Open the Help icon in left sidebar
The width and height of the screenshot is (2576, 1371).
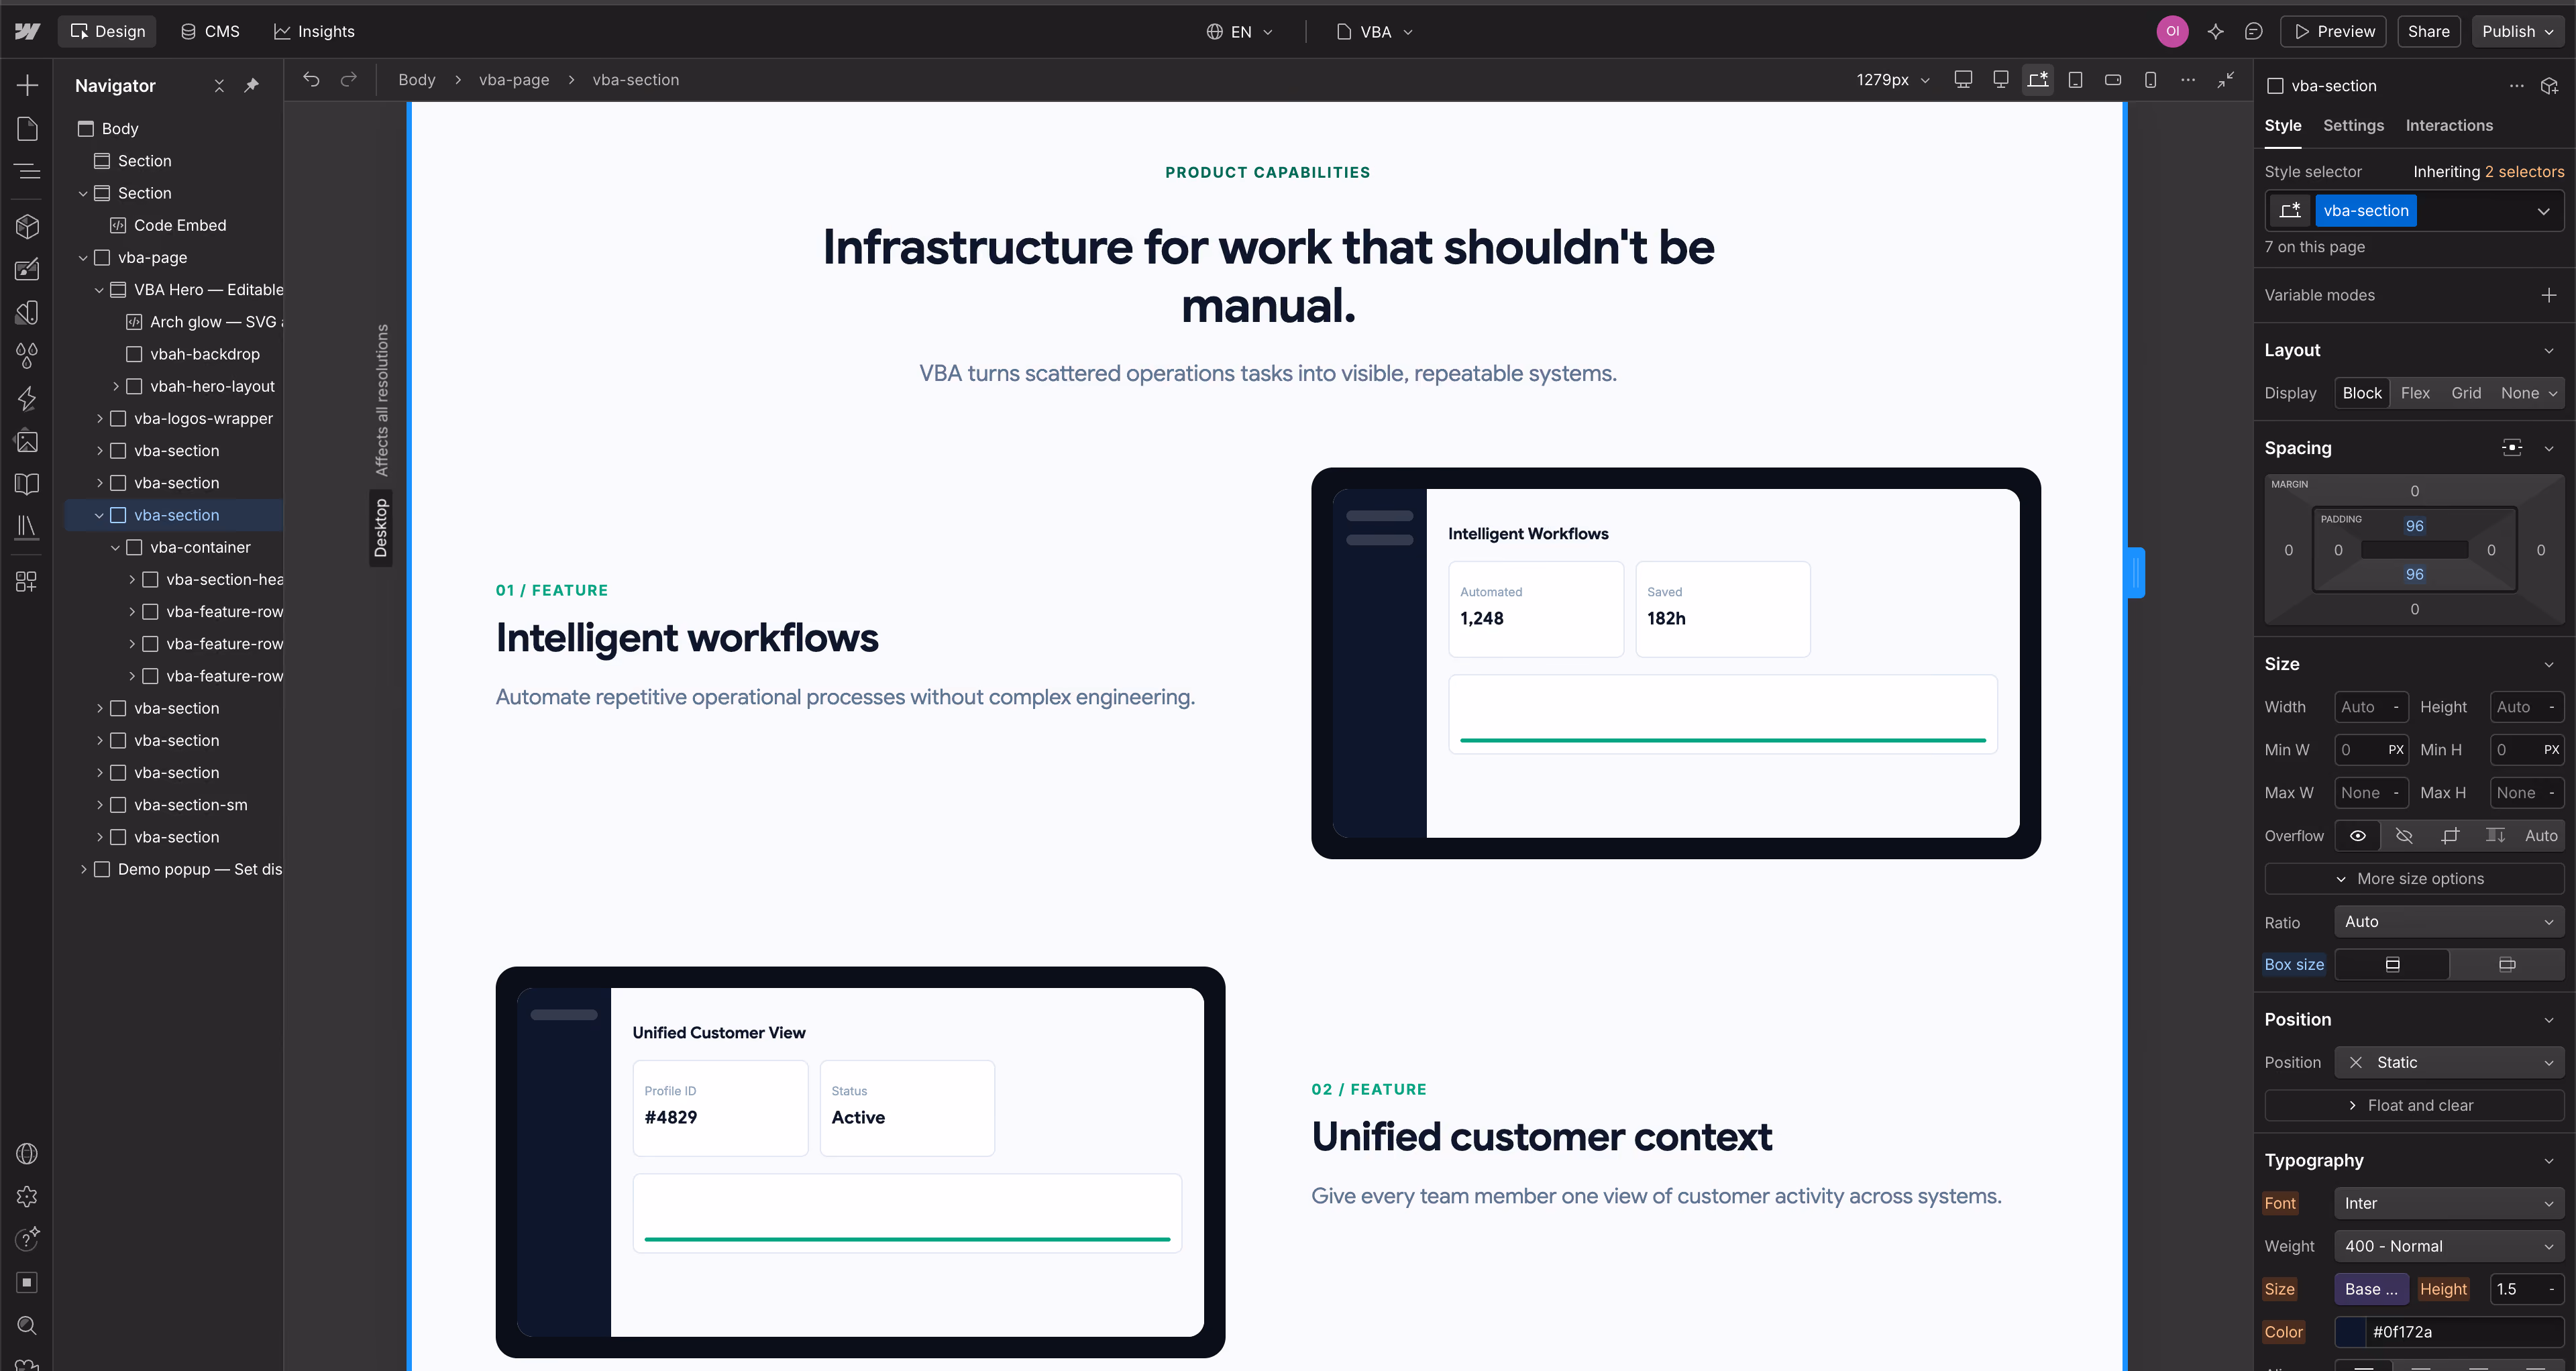click(x=27, y=1239)
